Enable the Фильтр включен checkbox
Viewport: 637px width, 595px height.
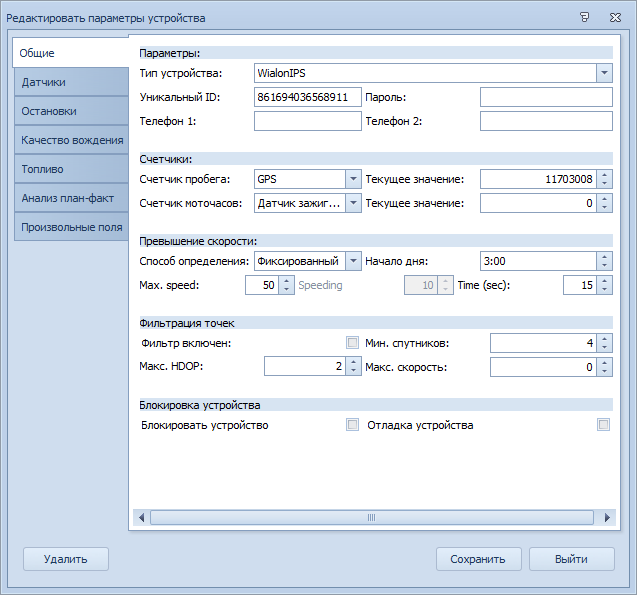point(352,343)
